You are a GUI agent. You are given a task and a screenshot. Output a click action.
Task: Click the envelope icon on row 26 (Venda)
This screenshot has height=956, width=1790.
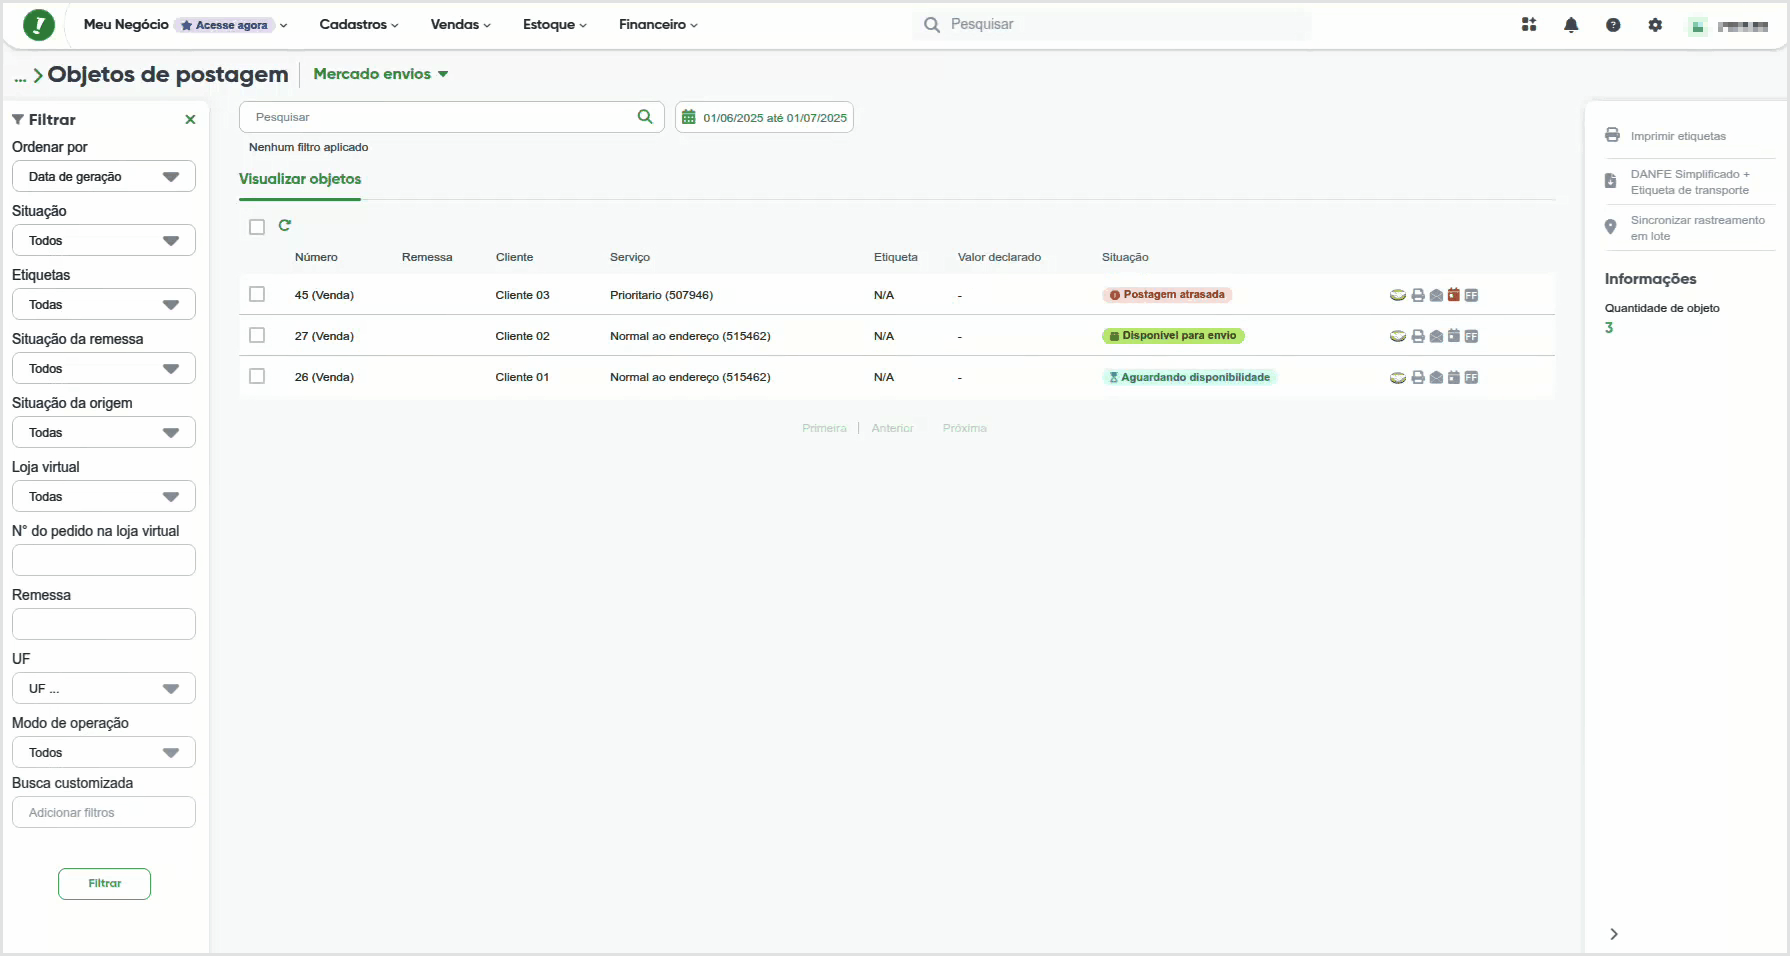point(1436,377)
